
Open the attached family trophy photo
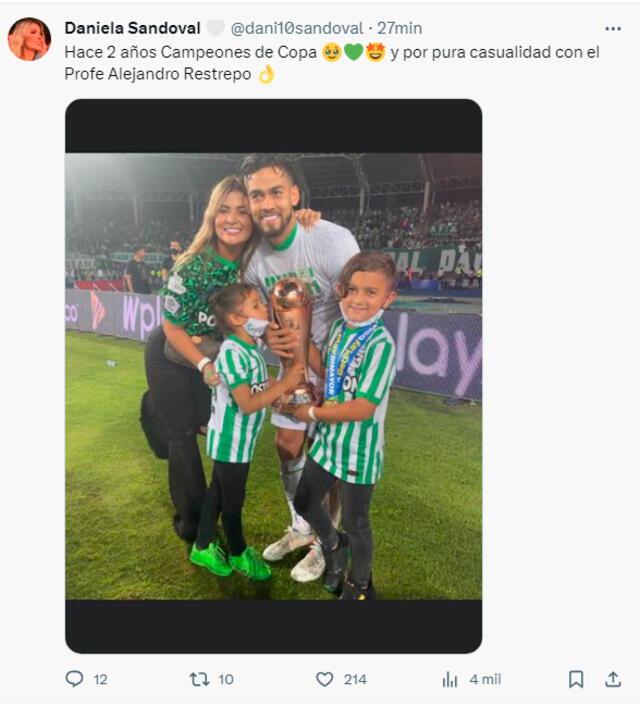click(273, 376)
